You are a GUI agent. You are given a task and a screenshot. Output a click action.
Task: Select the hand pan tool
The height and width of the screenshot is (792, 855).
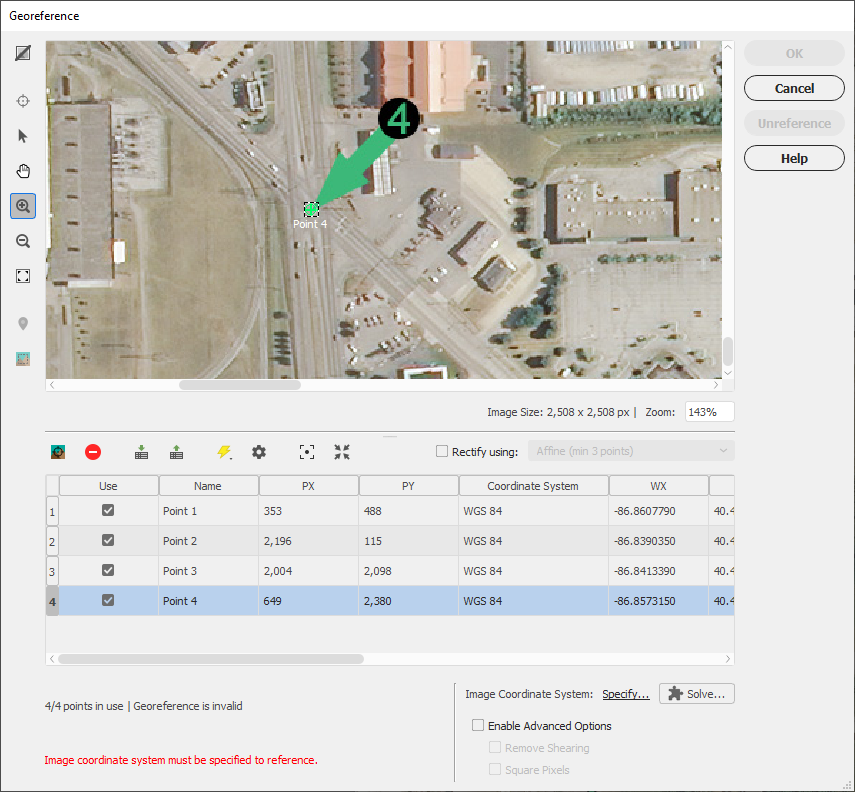tap(23, 171)
